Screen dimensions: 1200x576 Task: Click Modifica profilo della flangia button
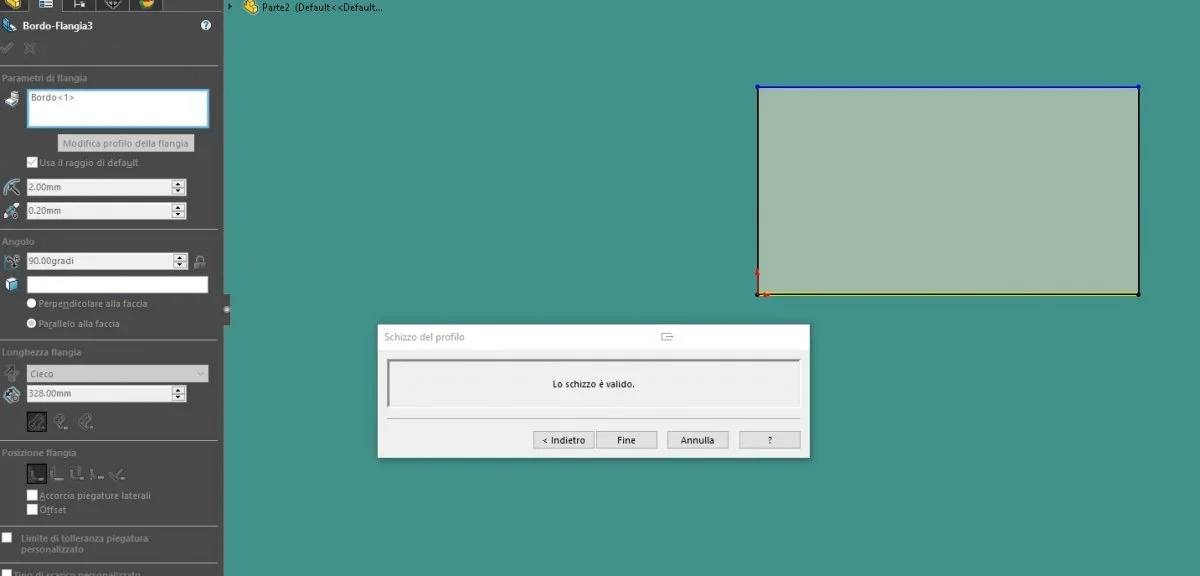[125, 143]
